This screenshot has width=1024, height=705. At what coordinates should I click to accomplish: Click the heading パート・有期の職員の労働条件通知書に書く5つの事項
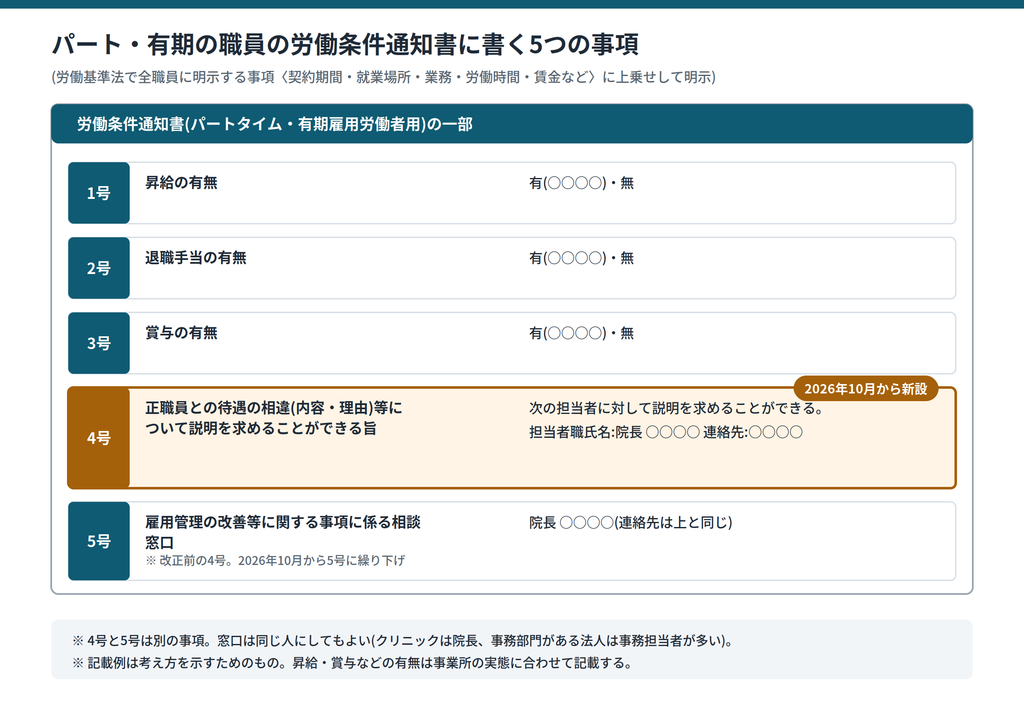tap(345, 44)
